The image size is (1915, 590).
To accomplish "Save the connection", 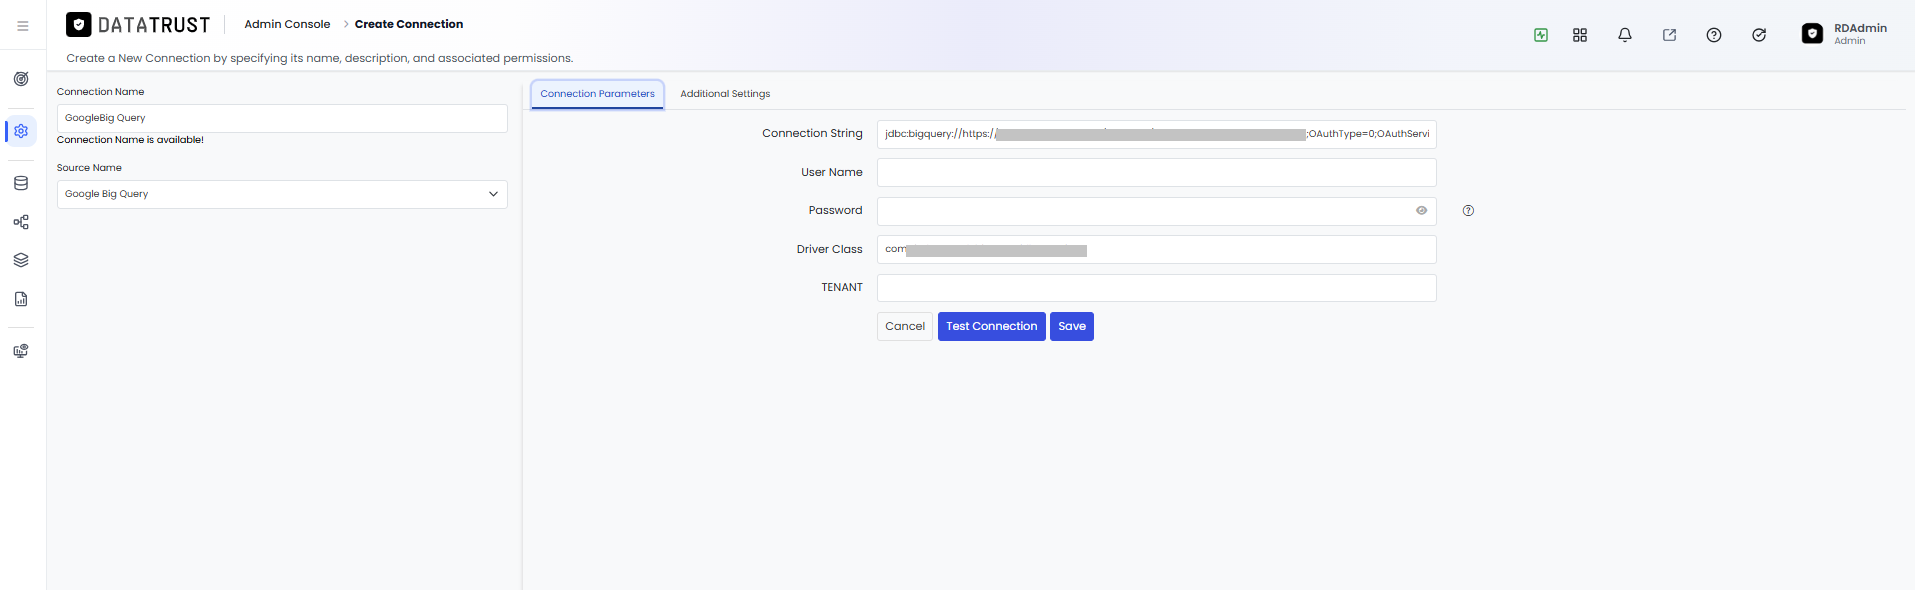I will pyautogui.click(x=1072, y=327).
